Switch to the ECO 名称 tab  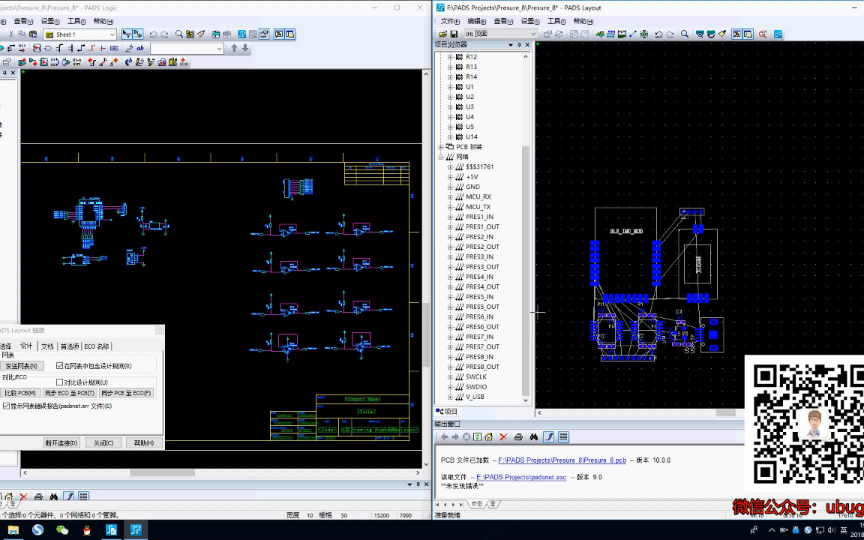click(97, 346)
